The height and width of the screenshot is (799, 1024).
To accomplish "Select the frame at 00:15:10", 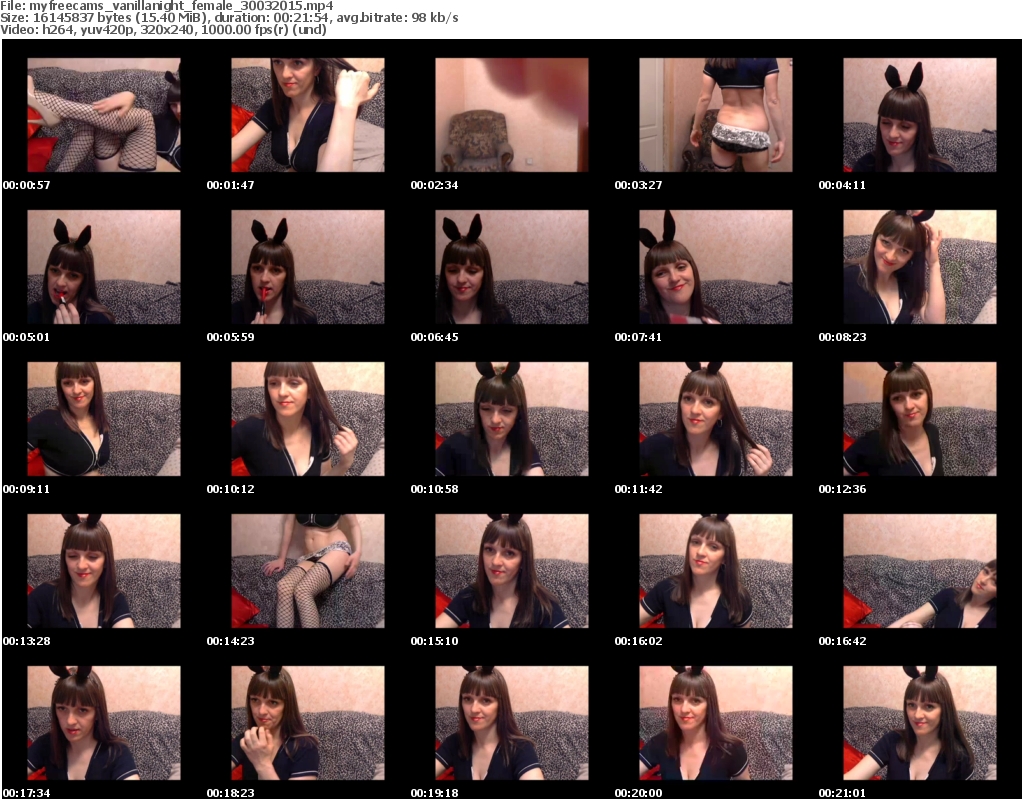I will (x=512, y=571).
